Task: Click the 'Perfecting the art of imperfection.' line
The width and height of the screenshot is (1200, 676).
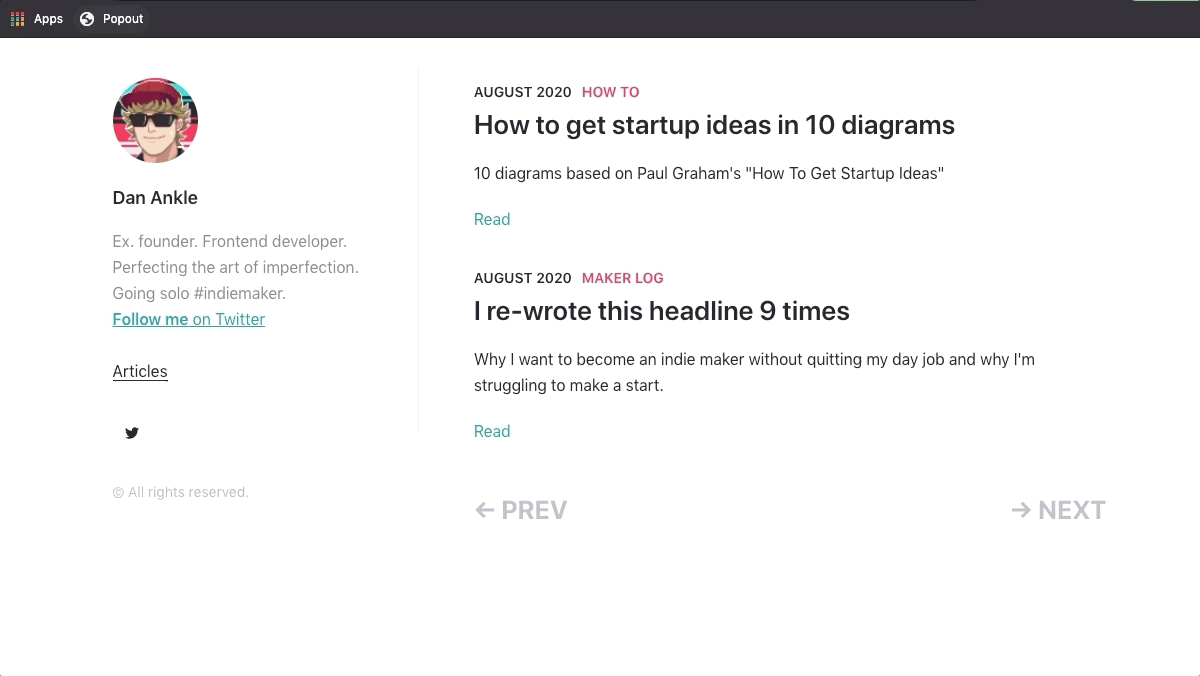Action: point(236,267)
